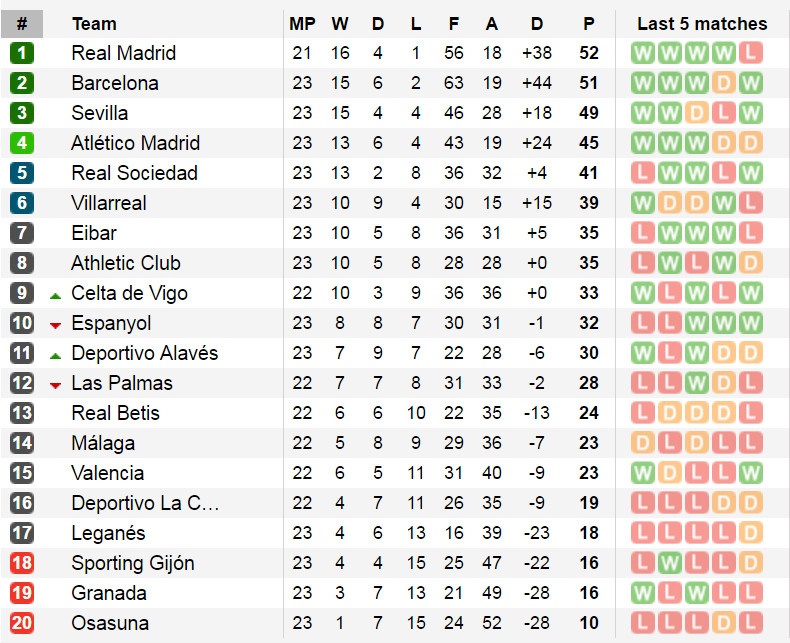
Task: Click the up arrow next to Deportivo Alavés
Action: pos(55,355)
